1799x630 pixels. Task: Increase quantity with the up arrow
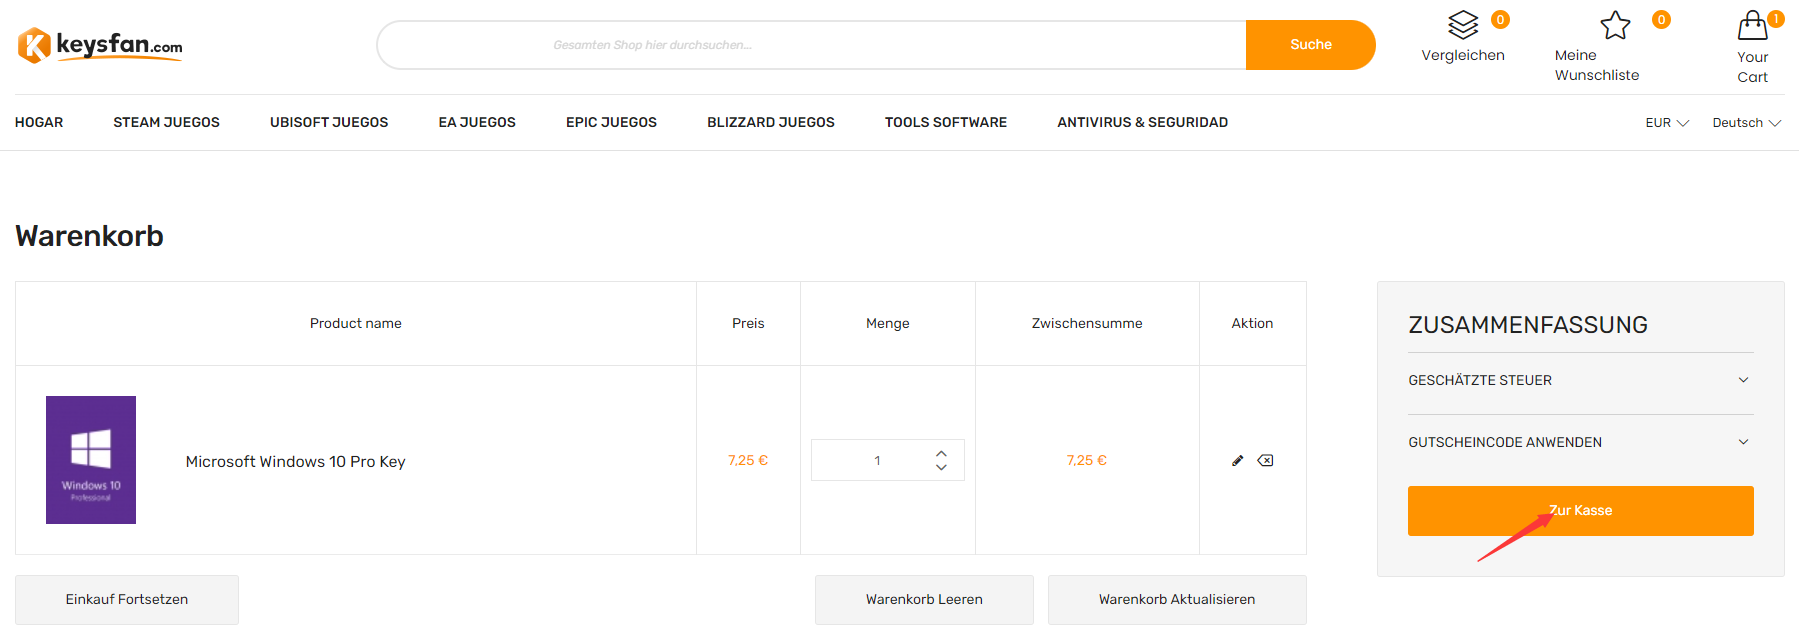941,453
